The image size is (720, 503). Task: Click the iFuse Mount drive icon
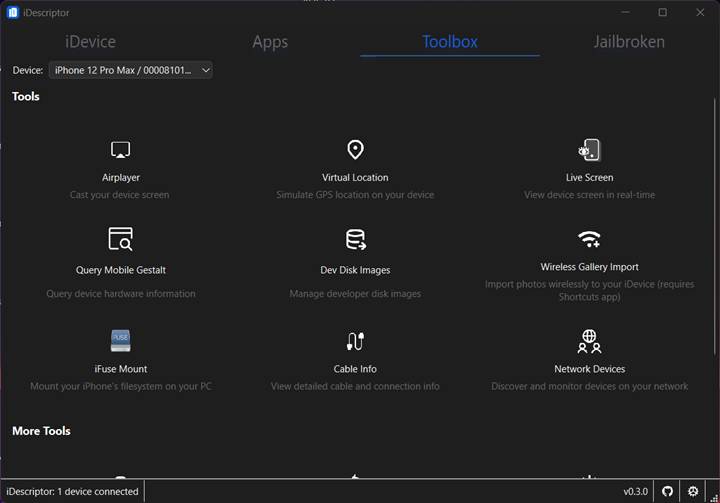click(120, 340)
